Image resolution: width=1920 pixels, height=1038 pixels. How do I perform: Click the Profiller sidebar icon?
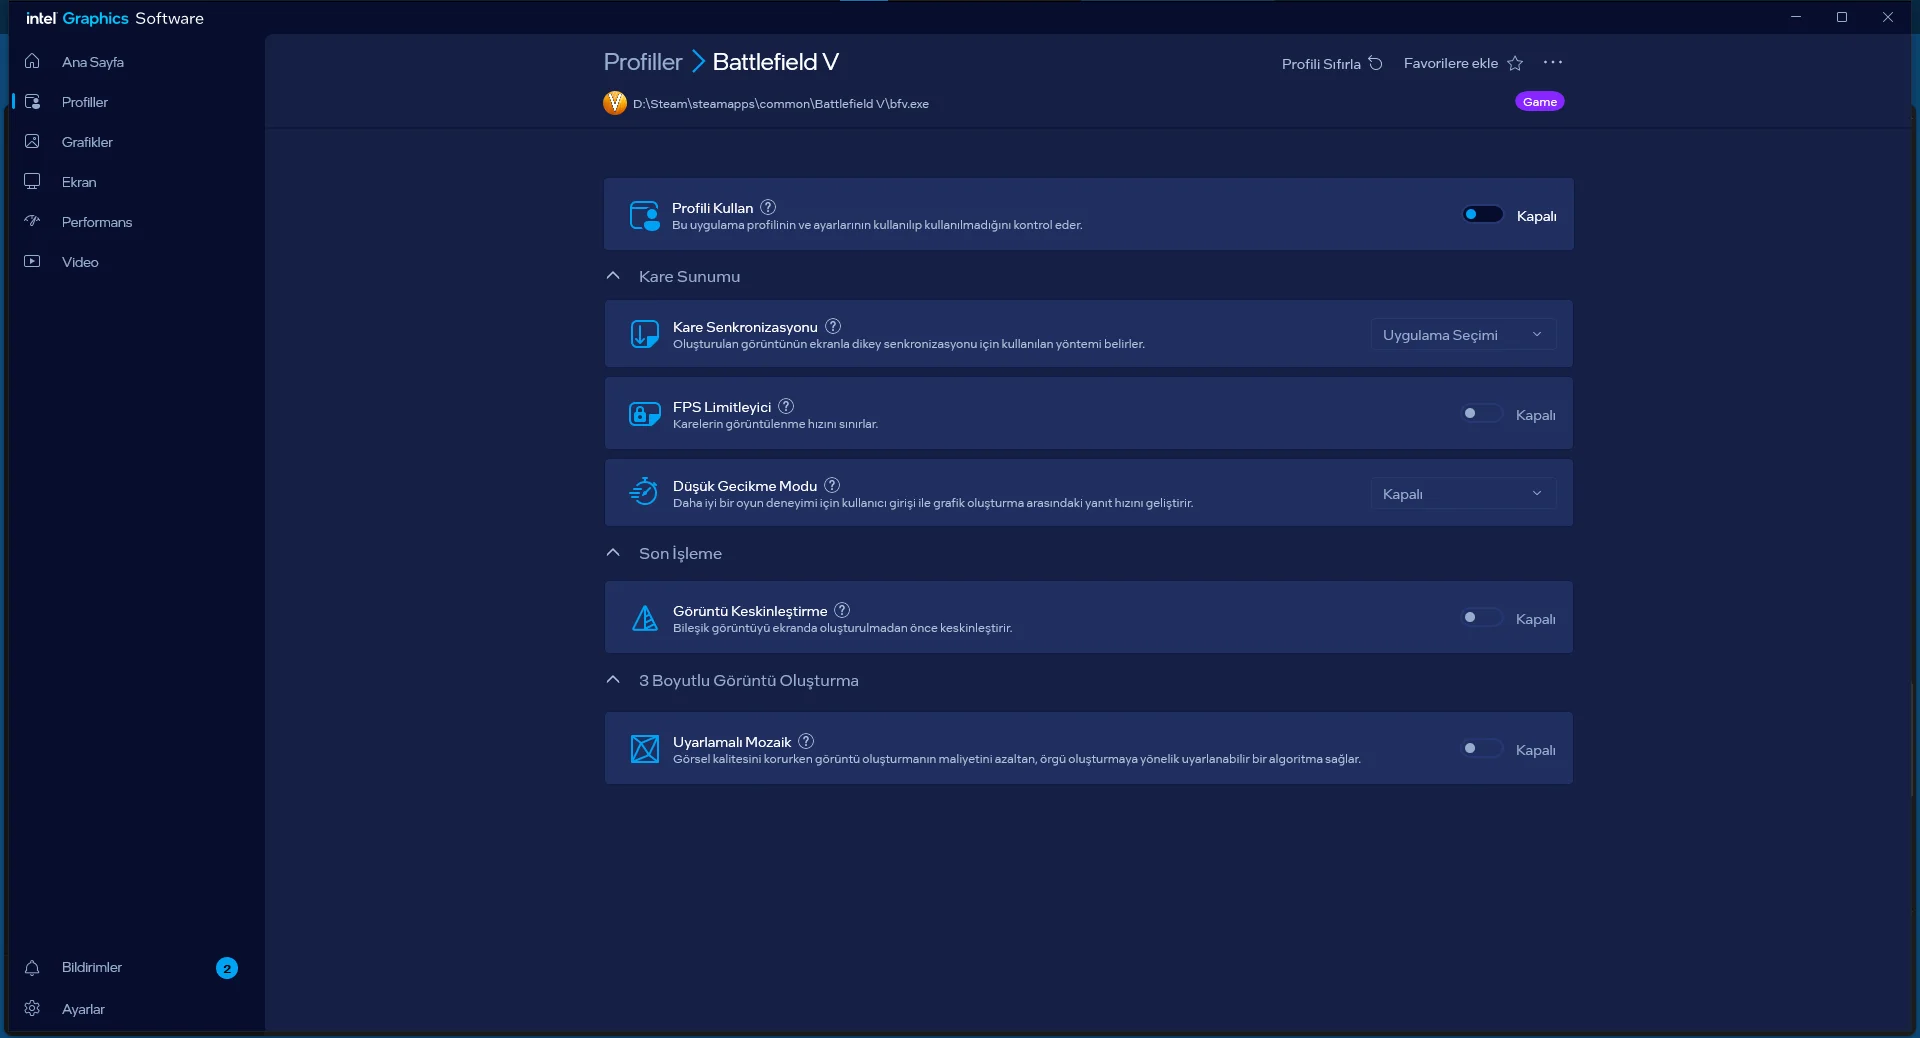pyautogui.click(x=32, y=101)
